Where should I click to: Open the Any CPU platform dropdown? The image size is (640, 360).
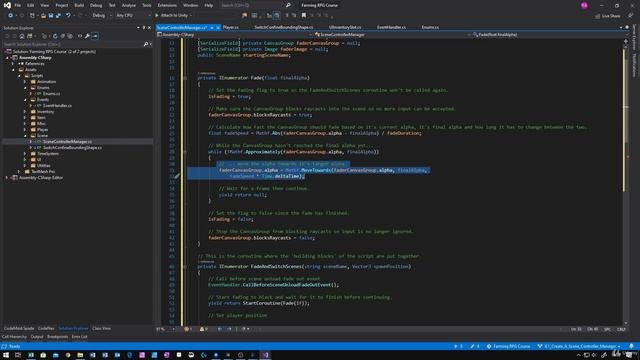133,16
